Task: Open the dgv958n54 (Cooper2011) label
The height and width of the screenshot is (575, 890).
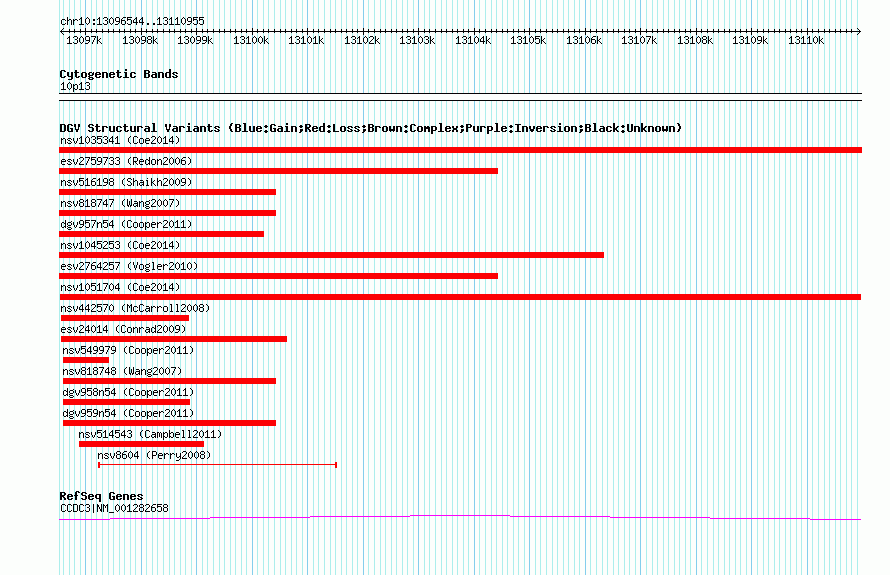Action: 128,392
